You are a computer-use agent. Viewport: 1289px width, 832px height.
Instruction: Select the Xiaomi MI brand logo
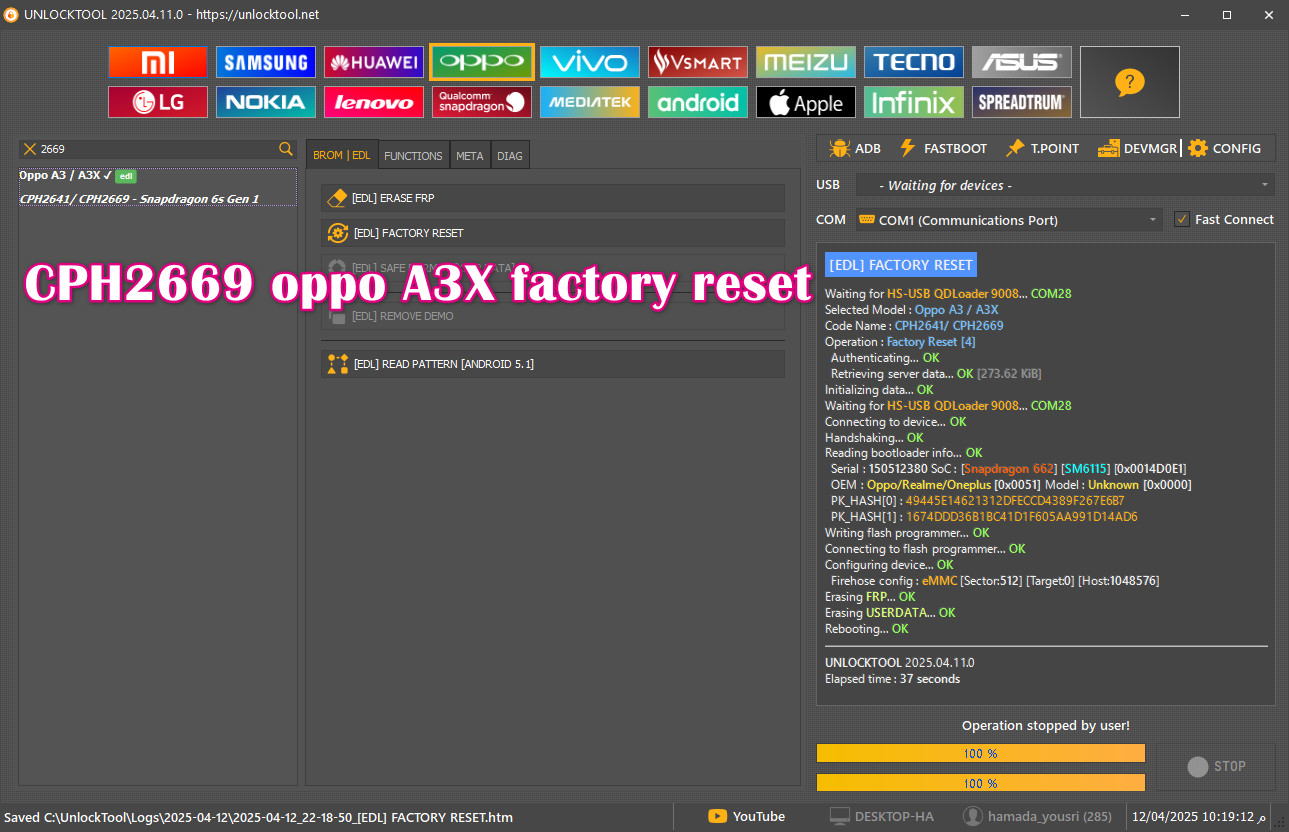pyautogui.click(x=158, y=62)
